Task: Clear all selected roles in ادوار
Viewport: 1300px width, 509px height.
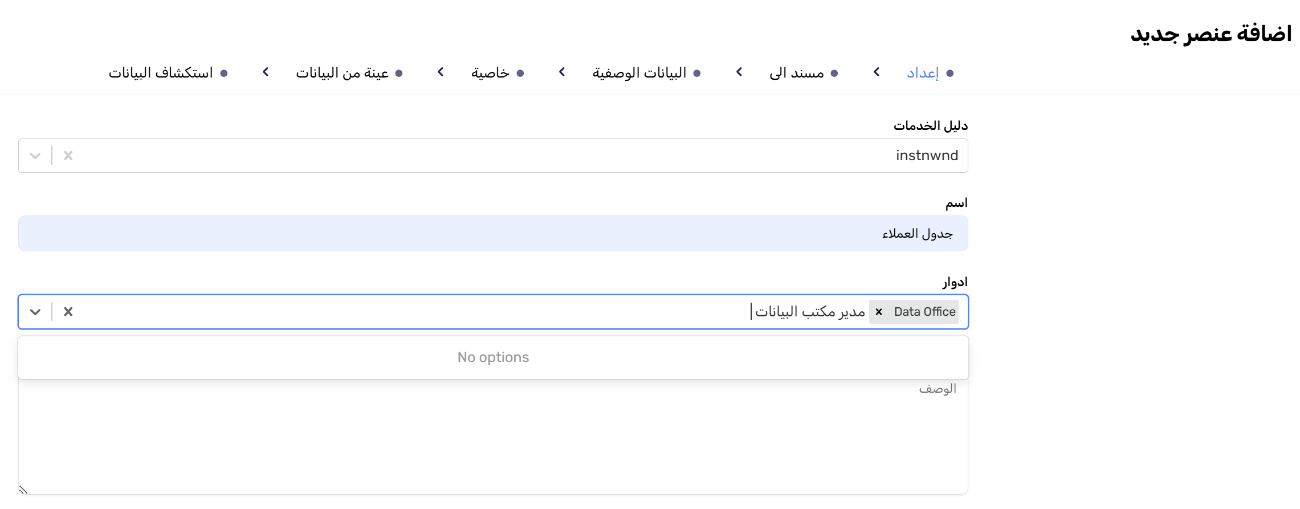Action: click(68, 312)
